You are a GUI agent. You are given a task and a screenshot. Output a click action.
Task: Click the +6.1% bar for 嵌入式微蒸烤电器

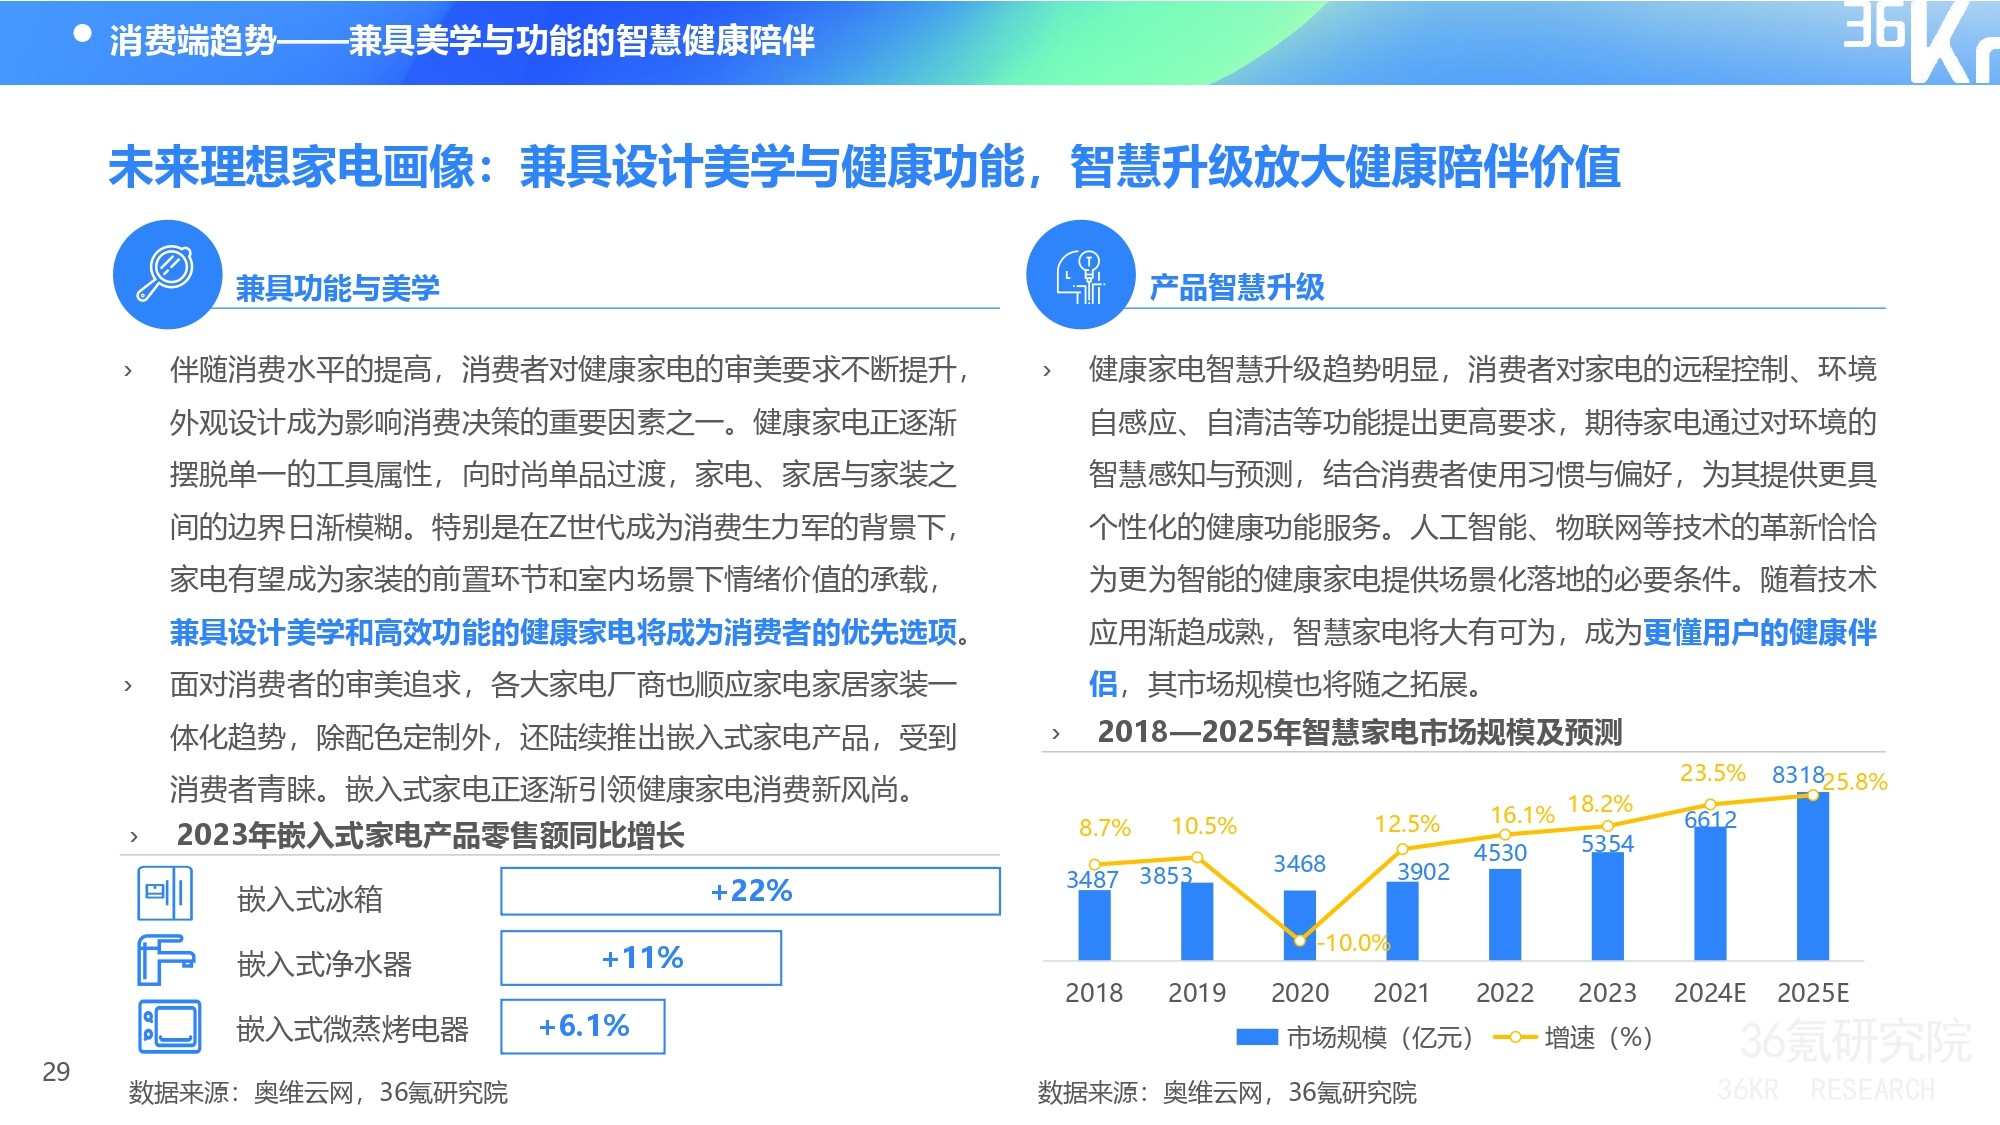tap(583, 1026)
